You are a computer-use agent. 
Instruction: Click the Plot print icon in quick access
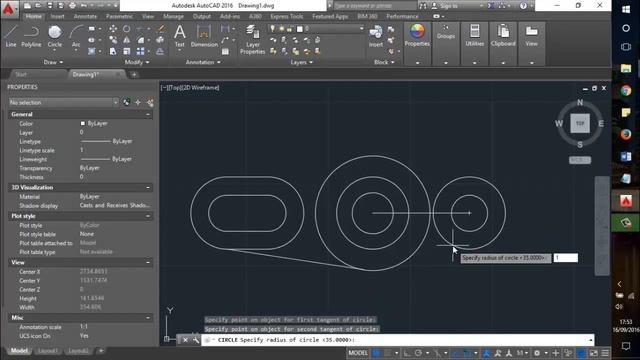72,6
